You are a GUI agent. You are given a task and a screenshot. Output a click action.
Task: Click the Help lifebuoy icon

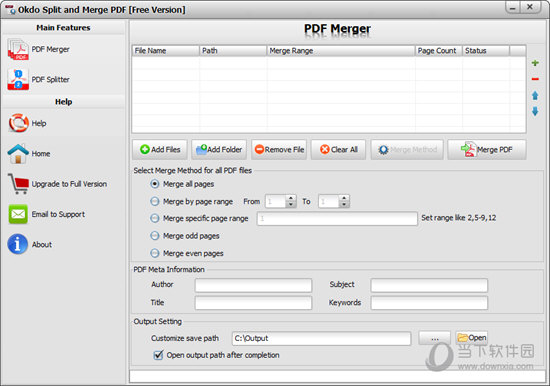point(18,123)
